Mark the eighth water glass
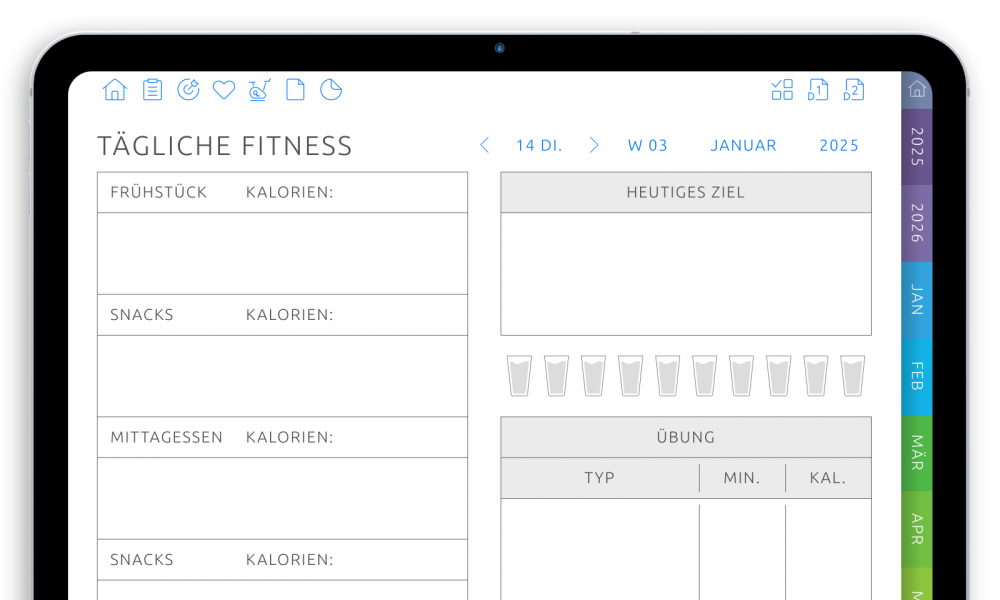This screenshot has width=1000, height=600. click(x=779, y=376)
